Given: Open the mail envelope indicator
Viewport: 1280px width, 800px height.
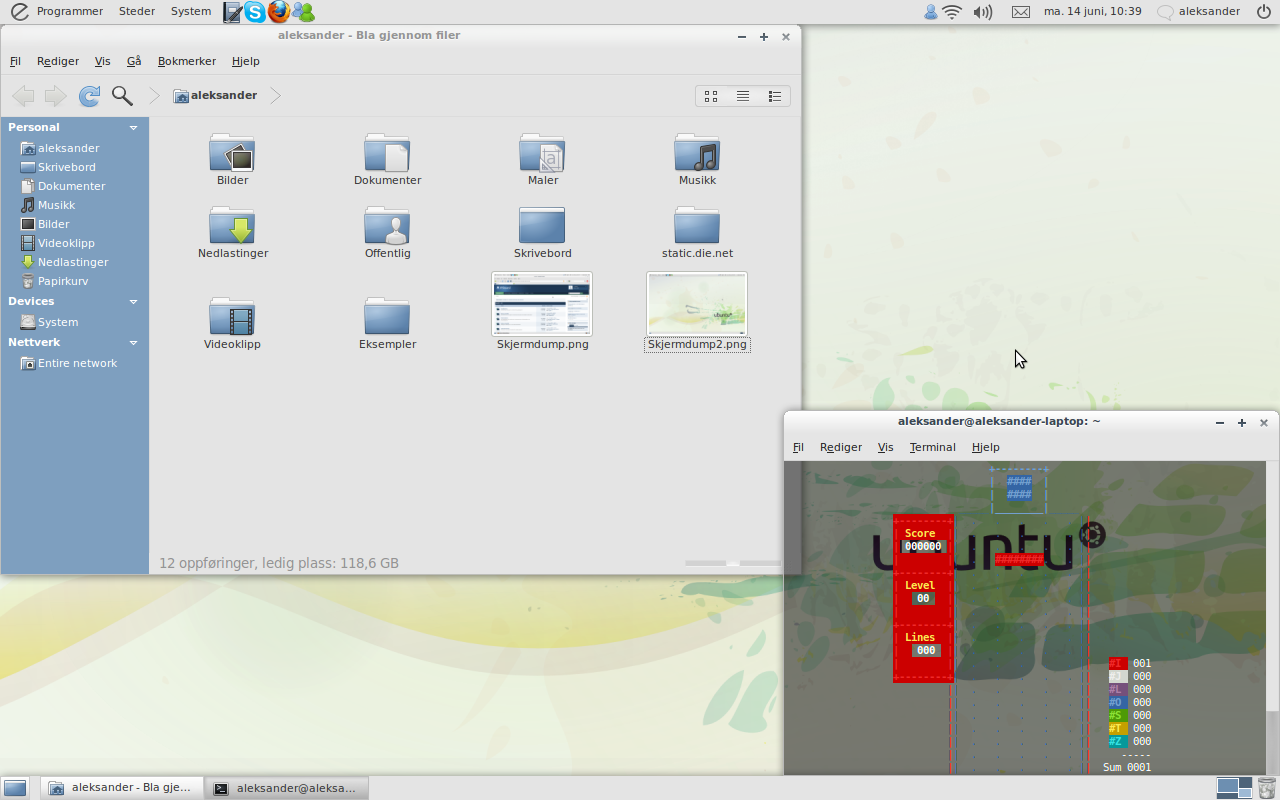Looking at the screenshot, I should click(x=1020, y=12).
